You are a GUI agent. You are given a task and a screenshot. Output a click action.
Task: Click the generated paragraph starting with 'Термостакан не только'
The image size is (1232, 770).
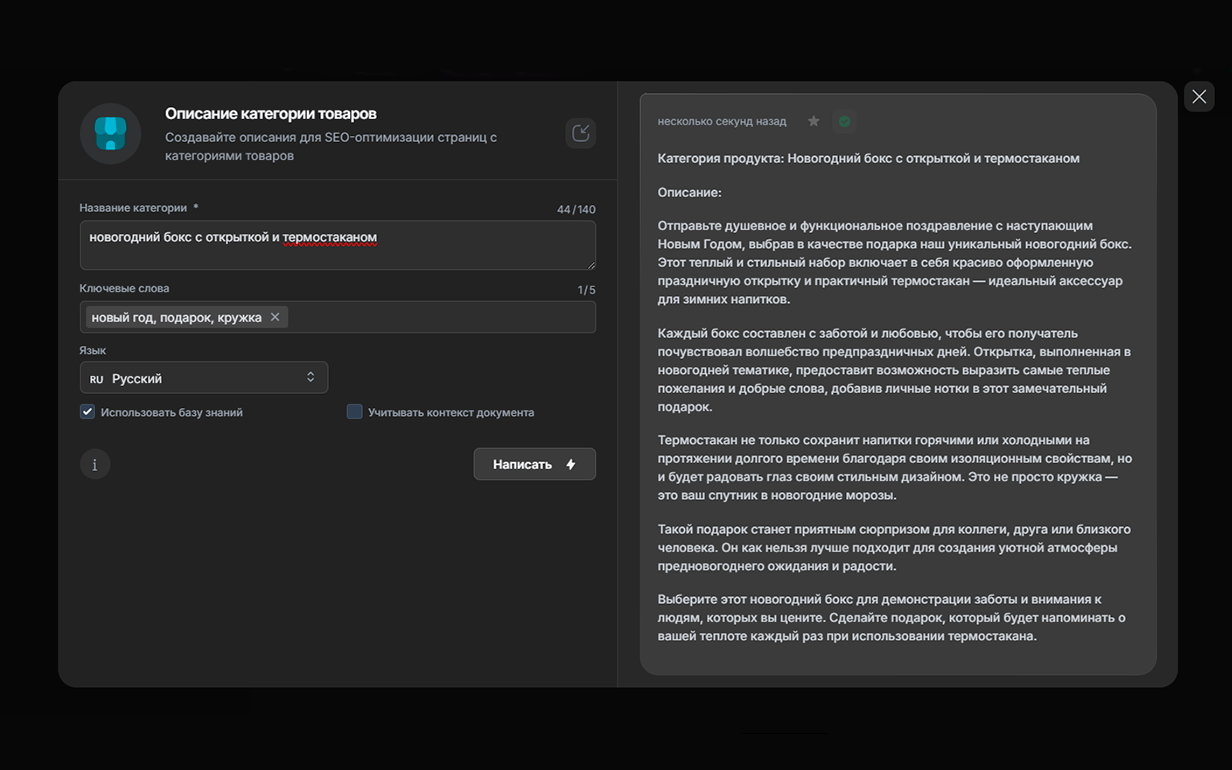[895, 467]
